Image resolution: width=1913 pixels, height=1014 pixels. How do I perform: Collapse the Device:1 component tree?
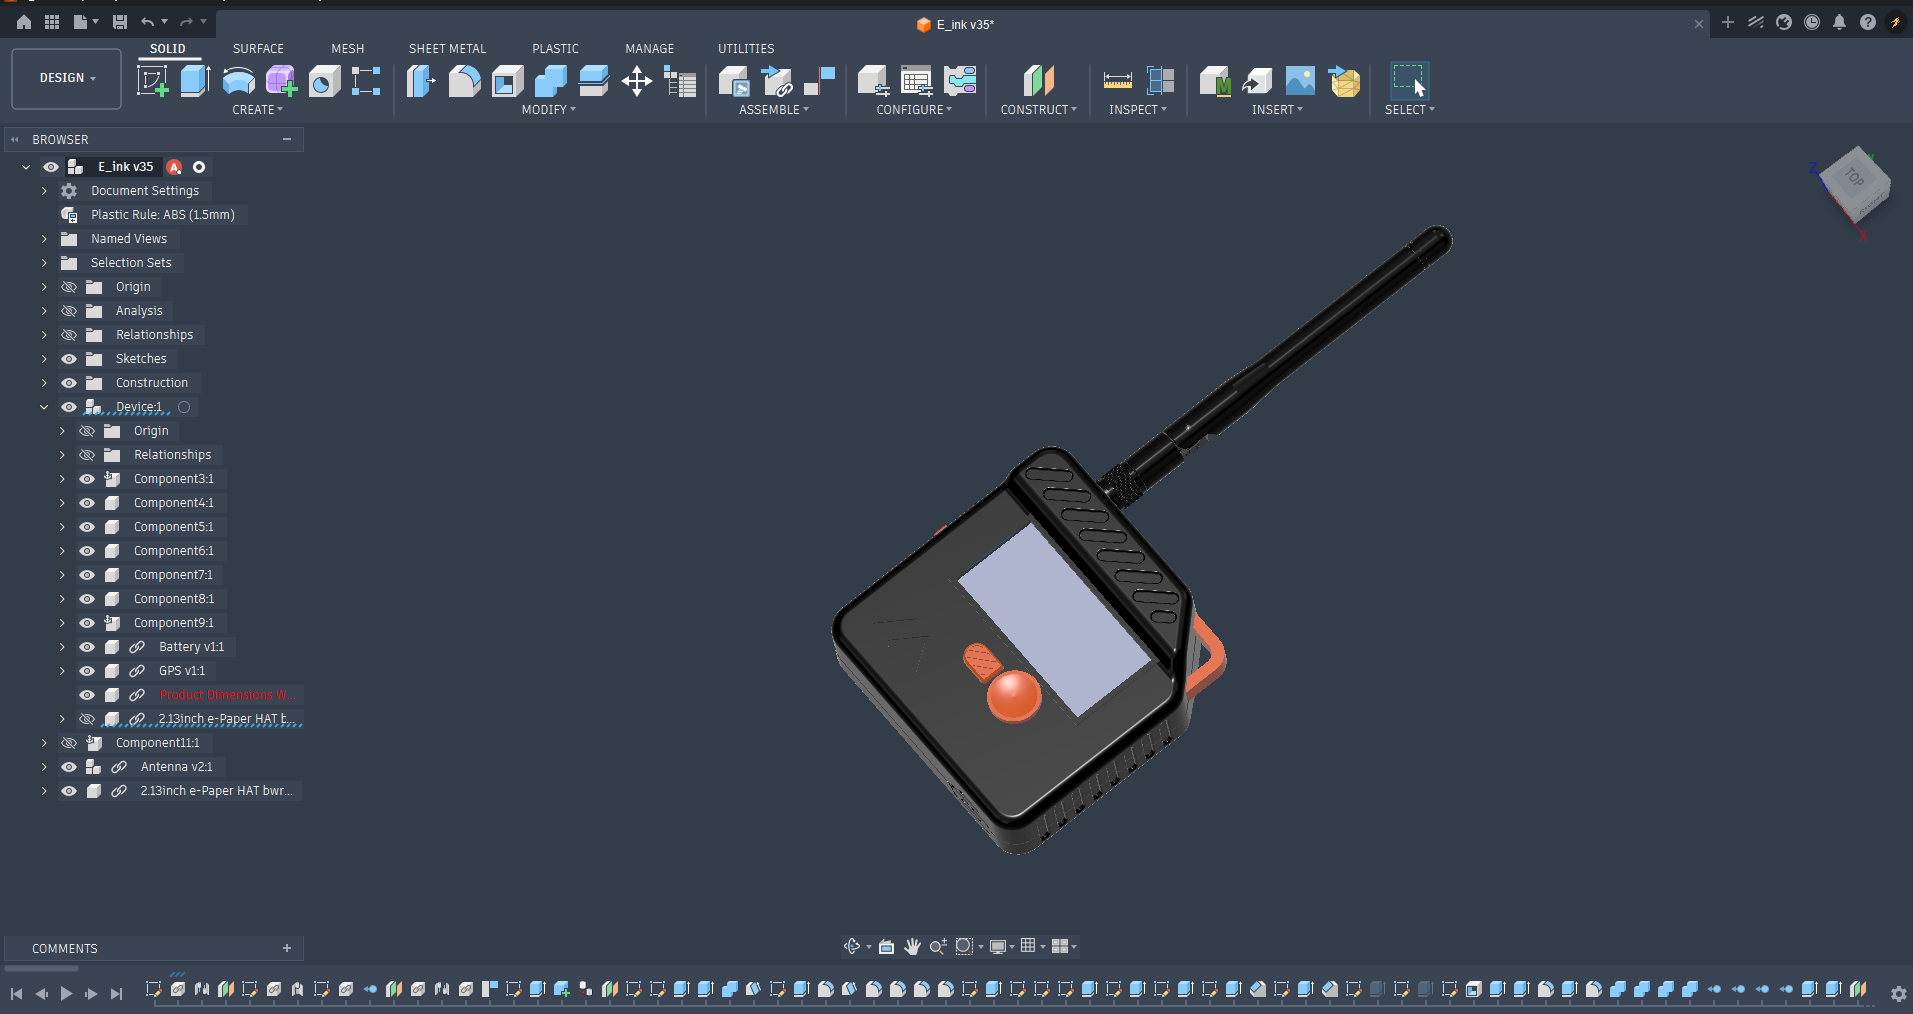click(44, 407)
